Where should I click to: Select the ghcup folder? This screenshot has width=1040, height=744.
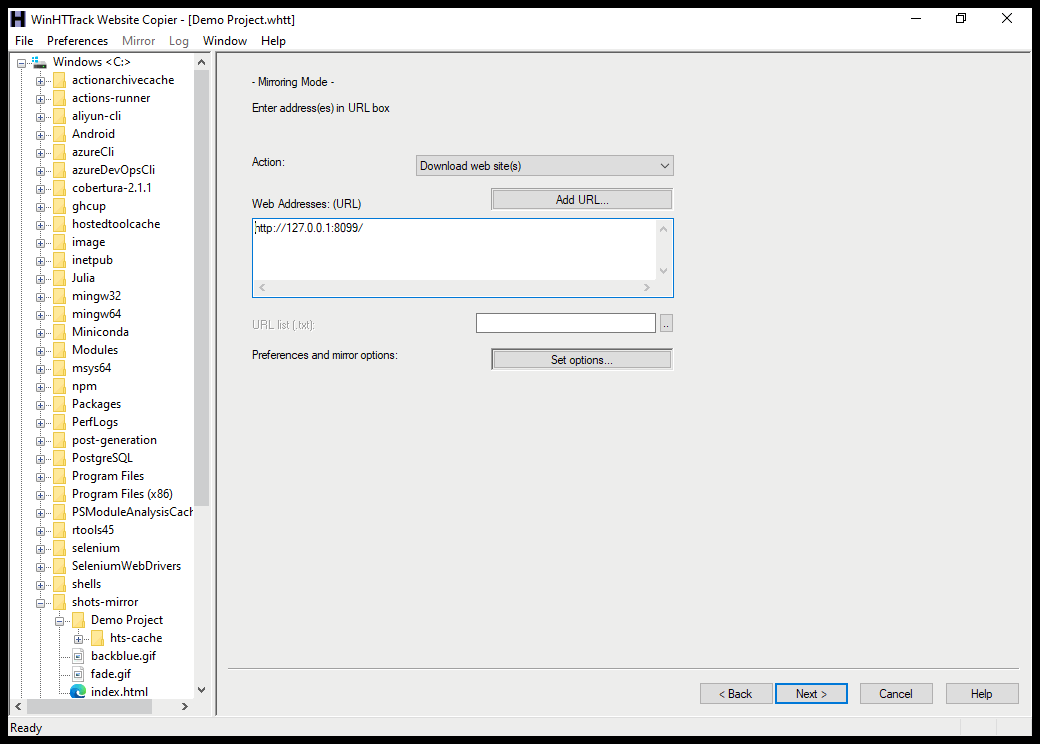tap(89, 206)
